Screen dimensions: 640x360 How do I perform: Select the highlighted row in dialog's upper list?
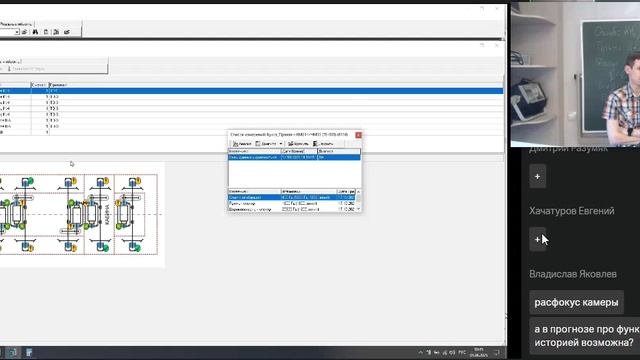tap(294, 157)
